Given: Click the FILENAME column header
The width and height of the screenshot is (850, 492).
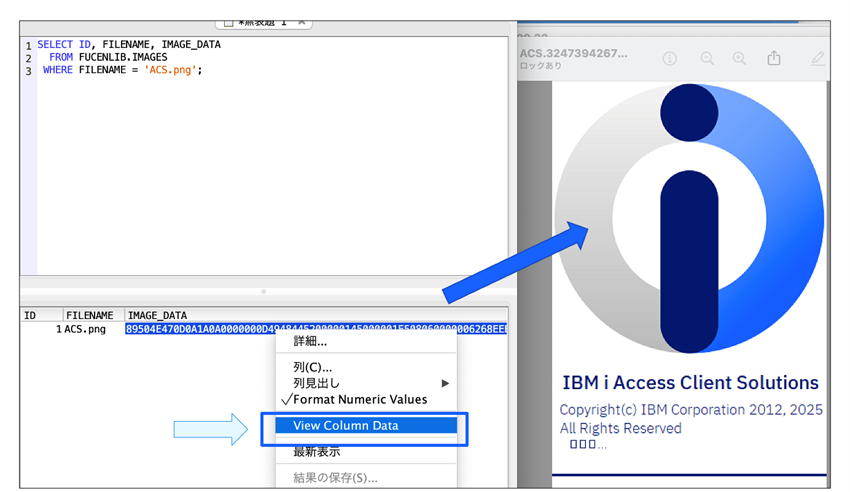Looking at the screenshot, I should (90, 315).
